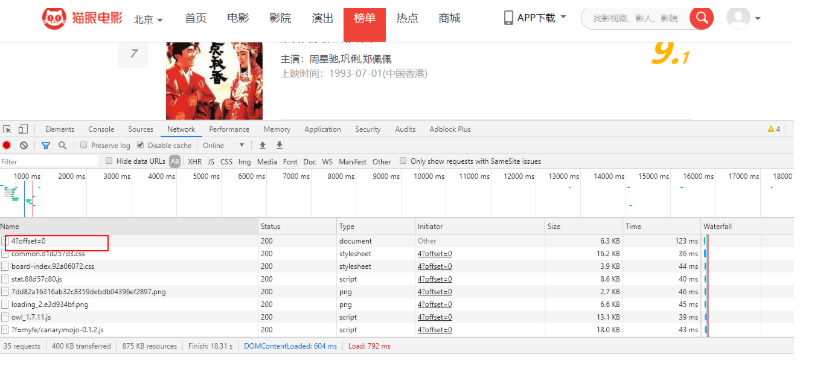Select the All request type filter

(175, 162)
